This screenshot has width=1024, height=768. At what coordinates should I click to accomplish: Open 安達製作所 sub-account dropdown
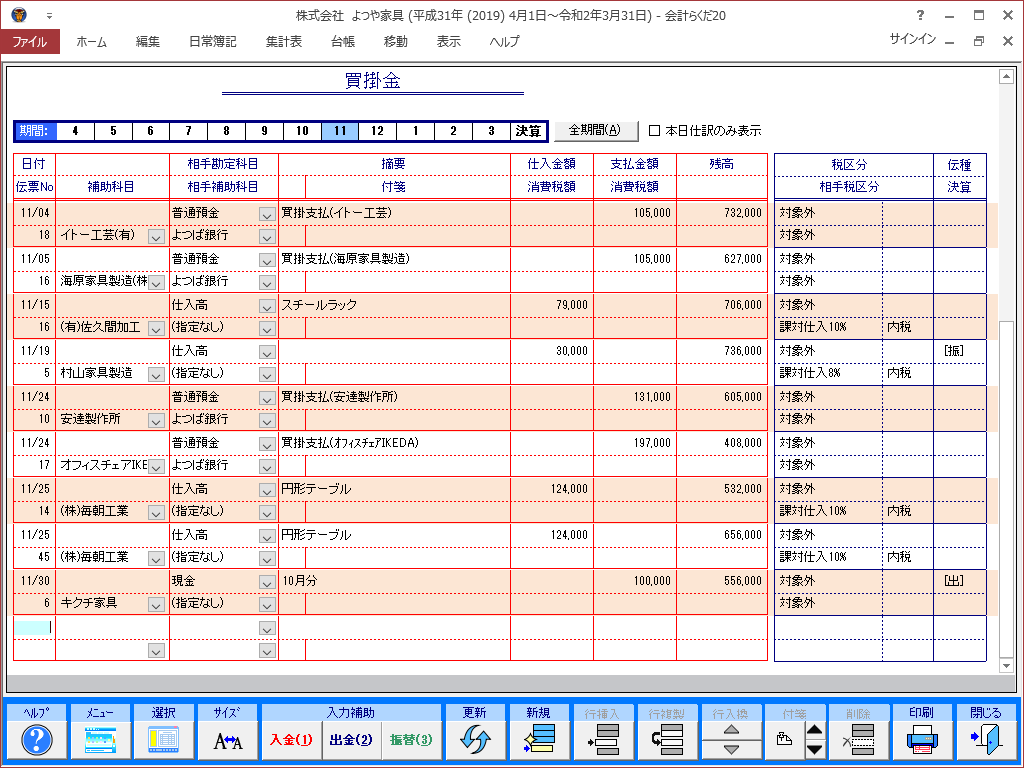point(156,421)
